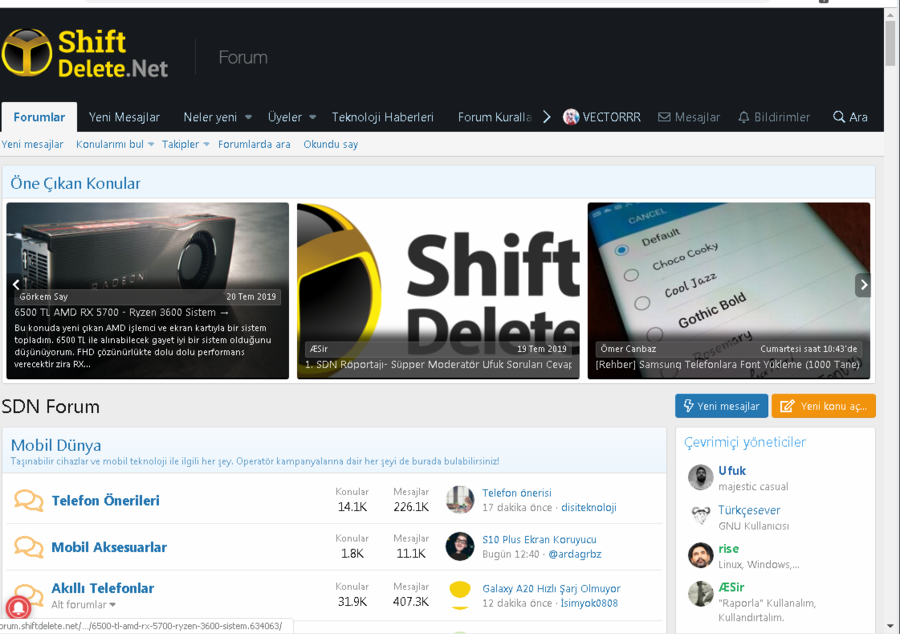The image size is (900, 634).
Task: Open Samsung Font Yükleme featured thumbnail
Action: coord(729,290)
